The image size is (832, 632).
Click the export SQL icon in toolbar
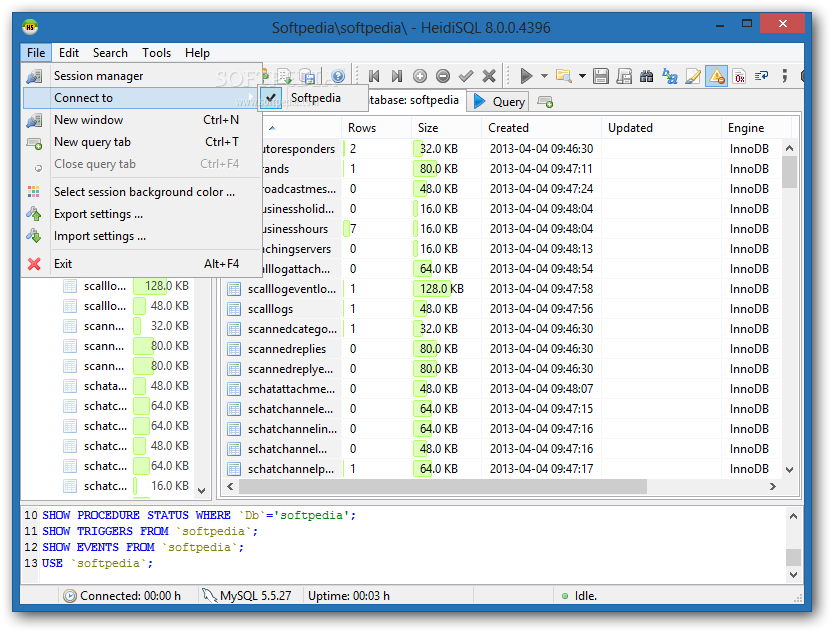(307, 77)
